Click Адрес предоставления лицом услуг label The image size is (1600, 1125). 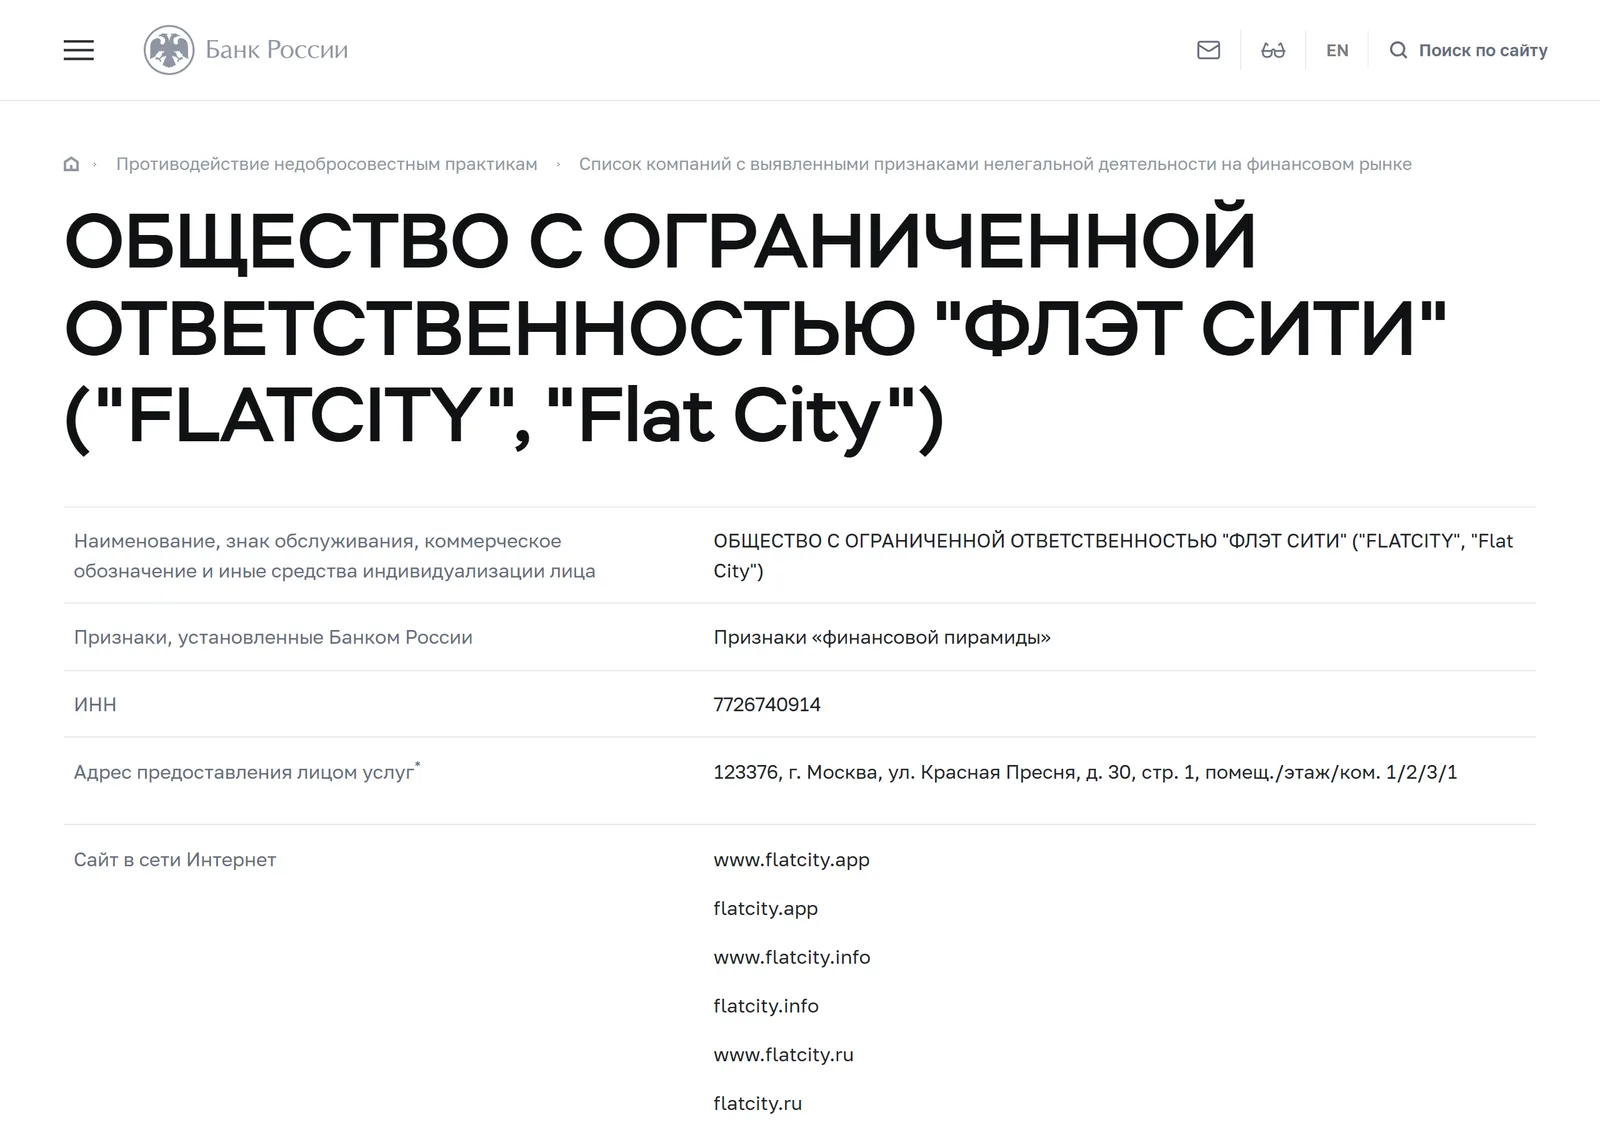[x=247, y=772]
